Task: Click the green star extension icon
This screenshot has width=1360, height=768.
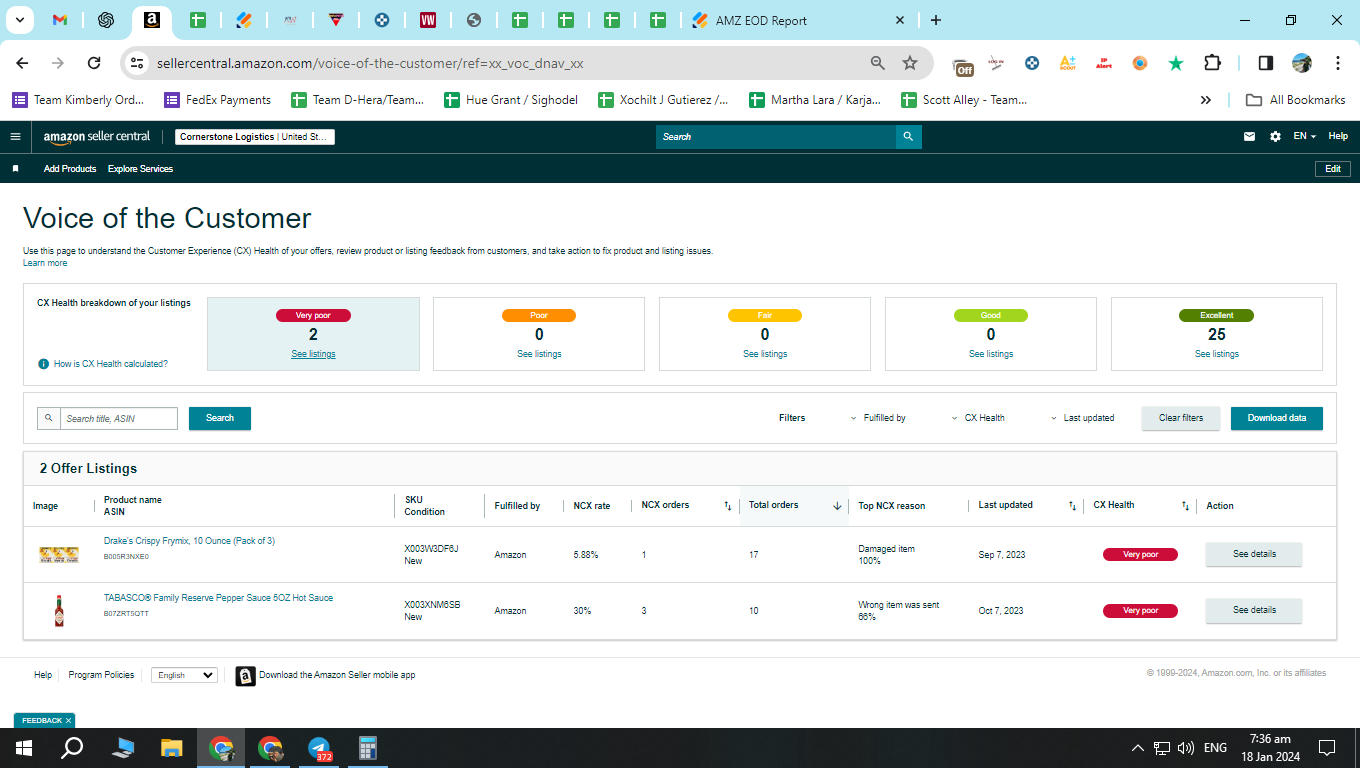Action: pos(1176,63)
